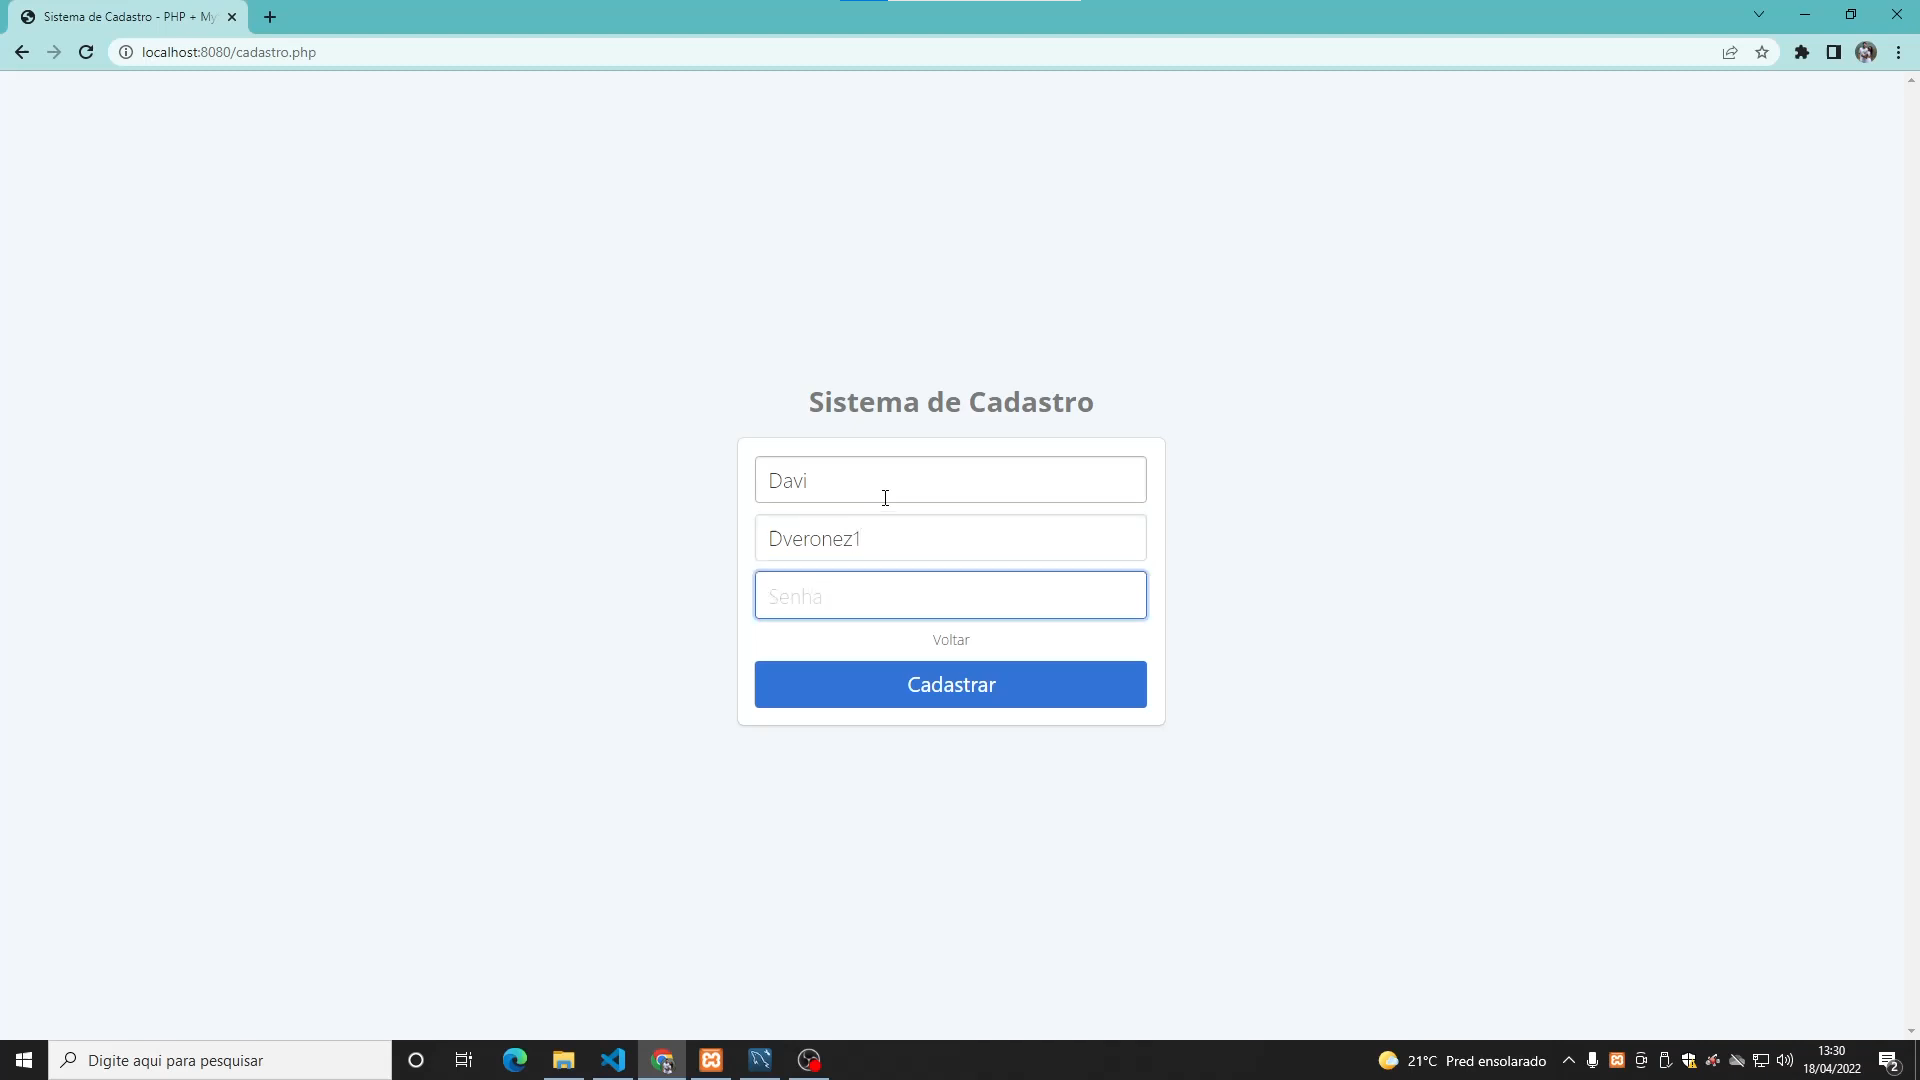Viewport: 1920px width, 1080px height.
Task: Open Visual Studio Code from the taskbar
Action: 613,1059
